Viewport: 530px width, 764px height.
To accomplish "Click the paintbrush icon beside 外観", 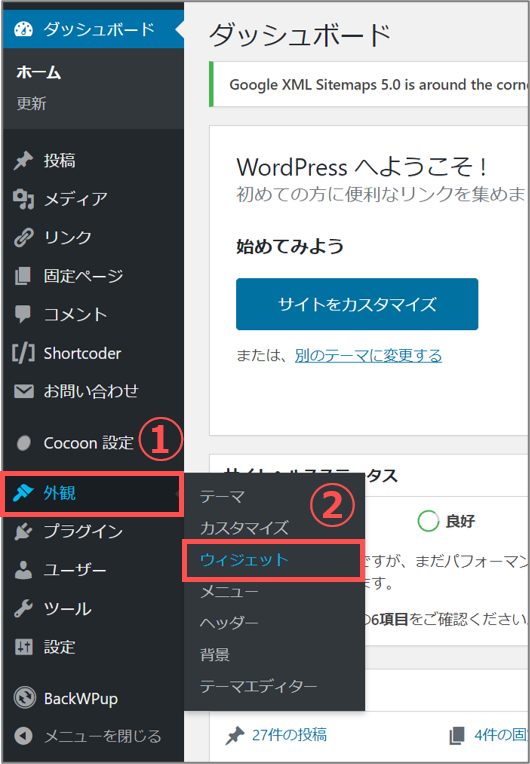I will point(23,493).
